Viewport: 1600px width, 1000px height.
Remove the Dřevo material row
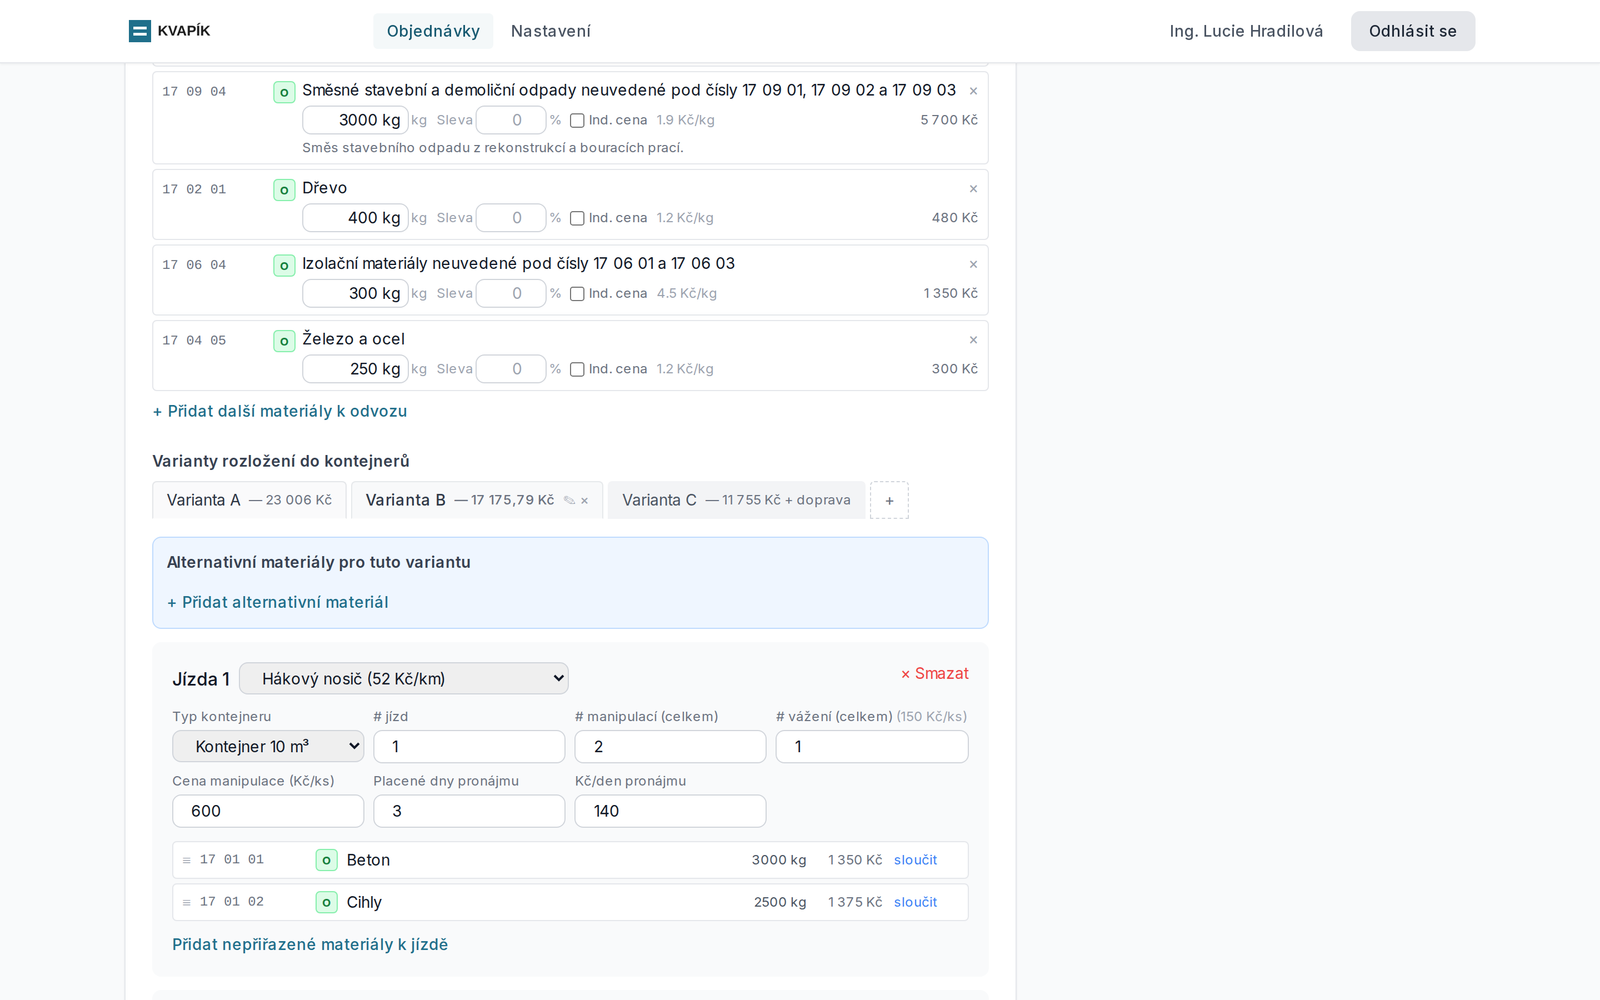point(973,189)
